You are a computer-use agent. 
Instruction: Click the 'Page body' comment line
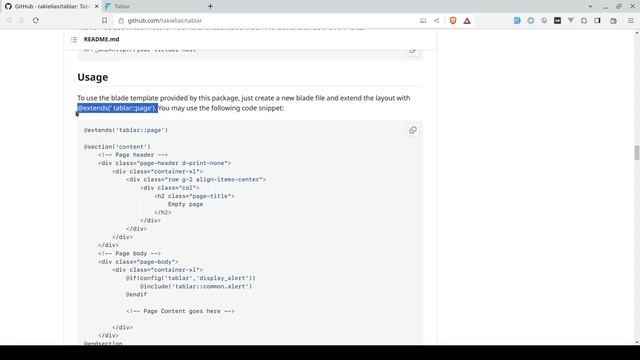pos(129,253)
